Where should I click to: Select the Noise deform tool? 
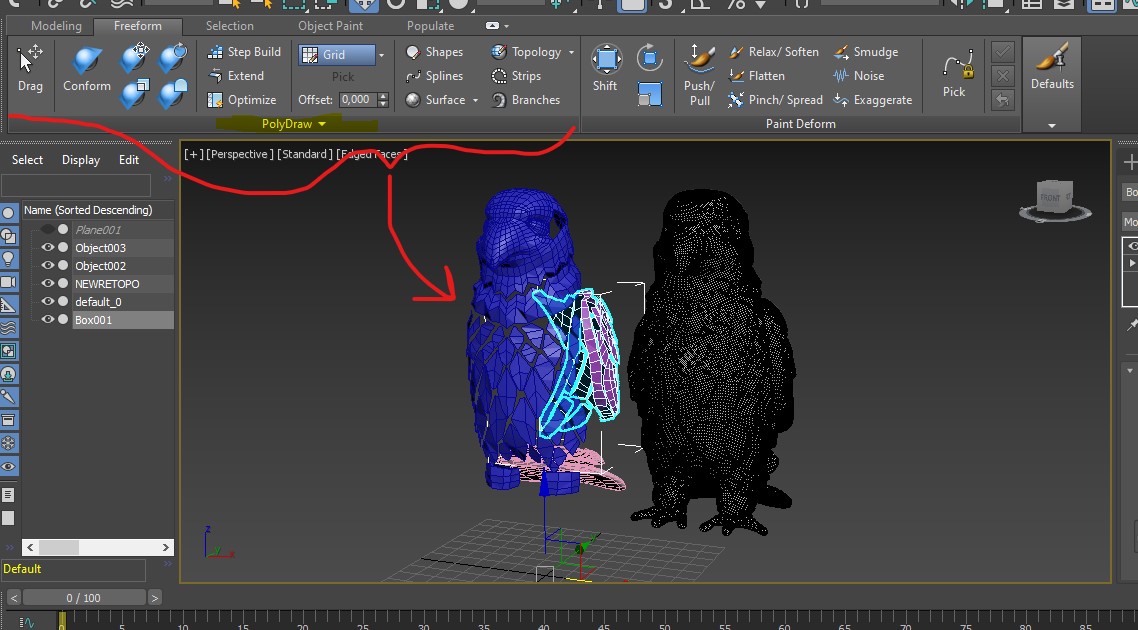(859, 76)
